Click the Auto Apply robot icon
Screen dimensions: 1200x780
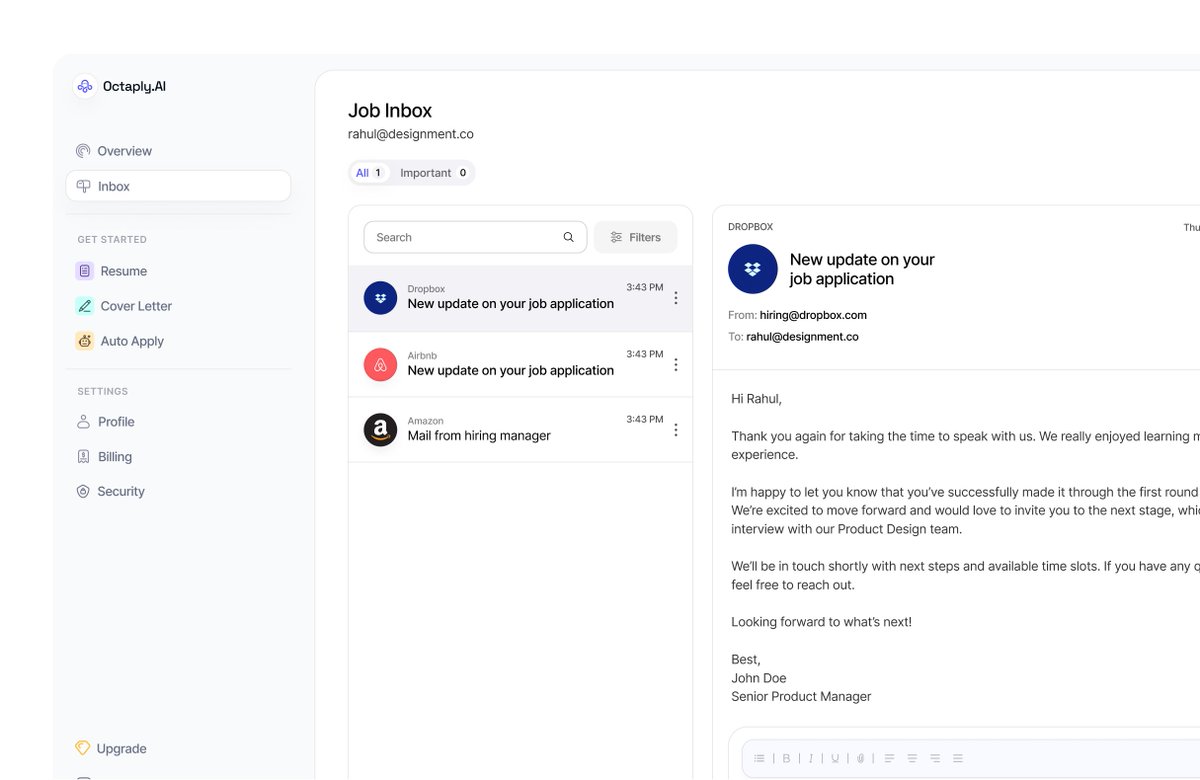(x=85, y=341)
